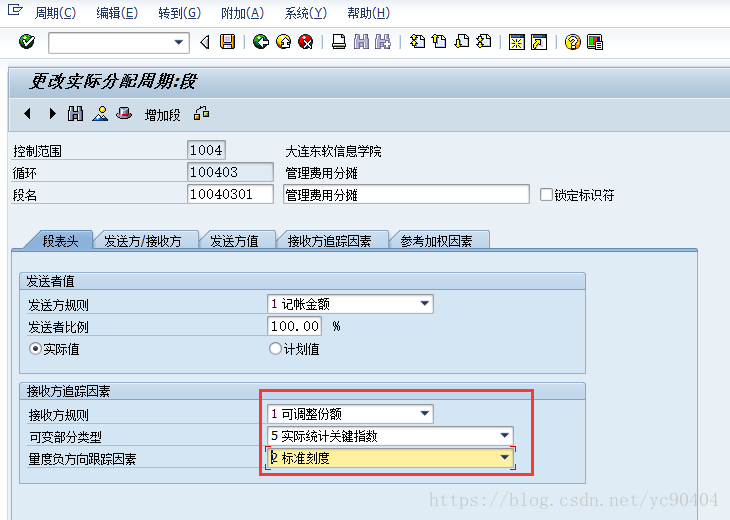The width and height of the screenshot is (730, 520).
Task: Exit using the yellow up-arrow icon
Action: pyautogui.click(x=283, y=42)
